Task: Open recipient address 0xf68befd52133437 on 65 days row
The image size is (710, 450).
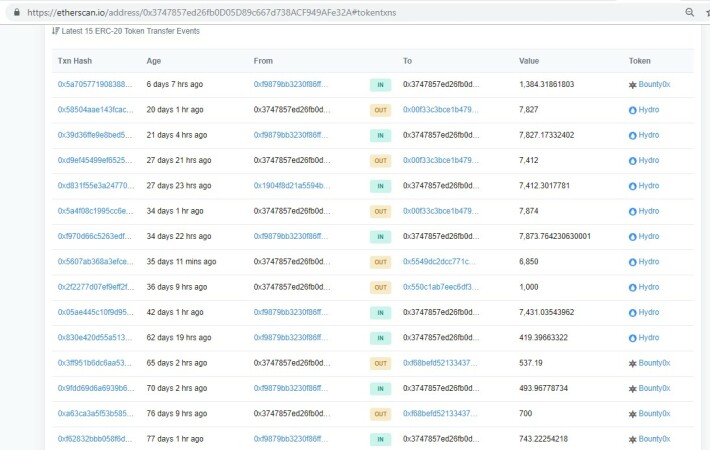Action: coord(440,363)
